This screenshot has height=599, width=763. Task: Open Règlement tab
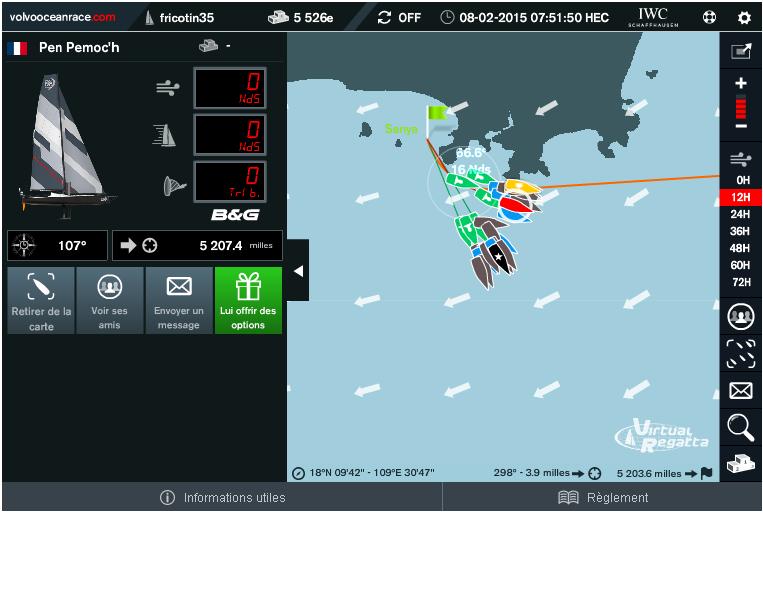point(602,497)
